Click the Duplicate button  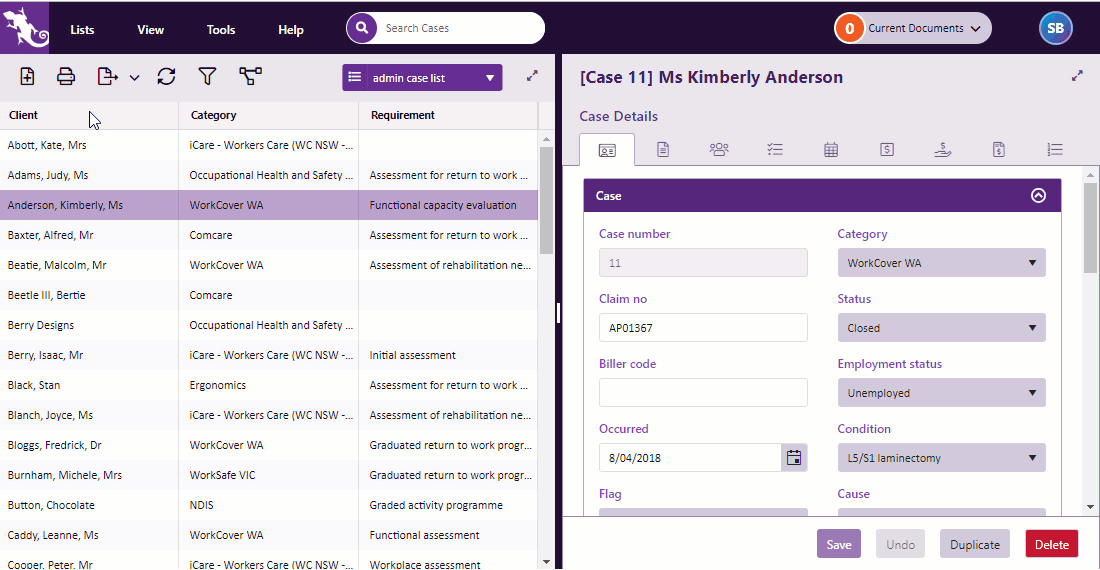point(974,544)
